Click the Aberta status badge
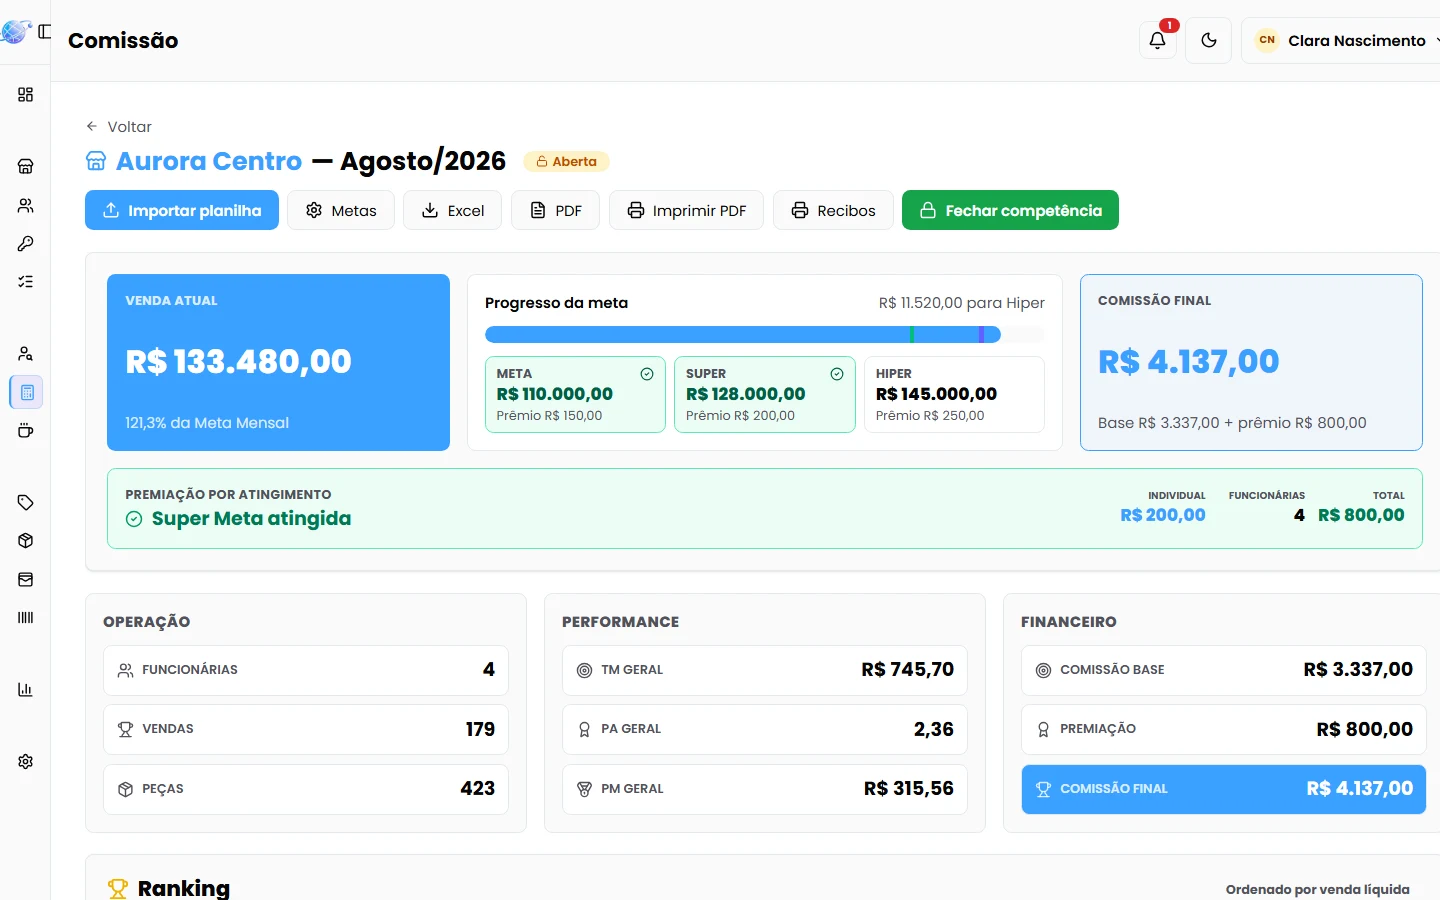 click(566, 161)
